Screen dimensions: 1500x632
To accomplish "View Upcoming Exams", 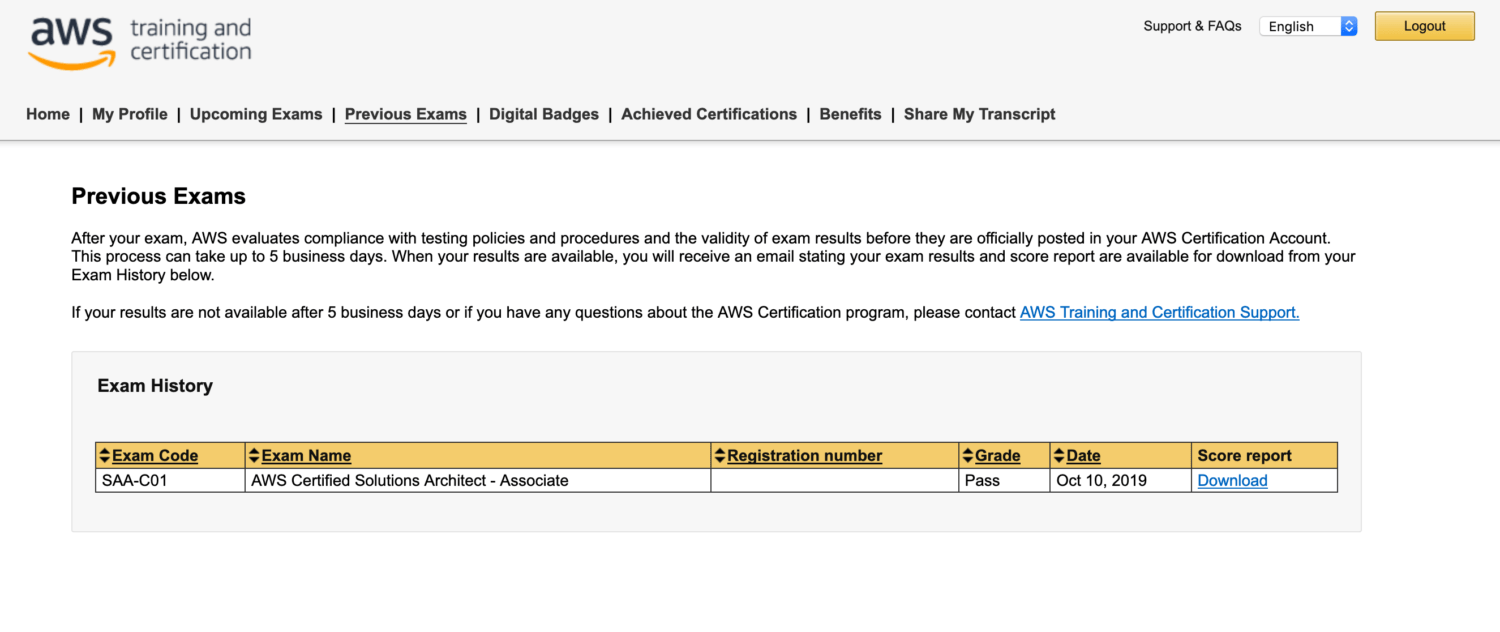I will [256, 114].
